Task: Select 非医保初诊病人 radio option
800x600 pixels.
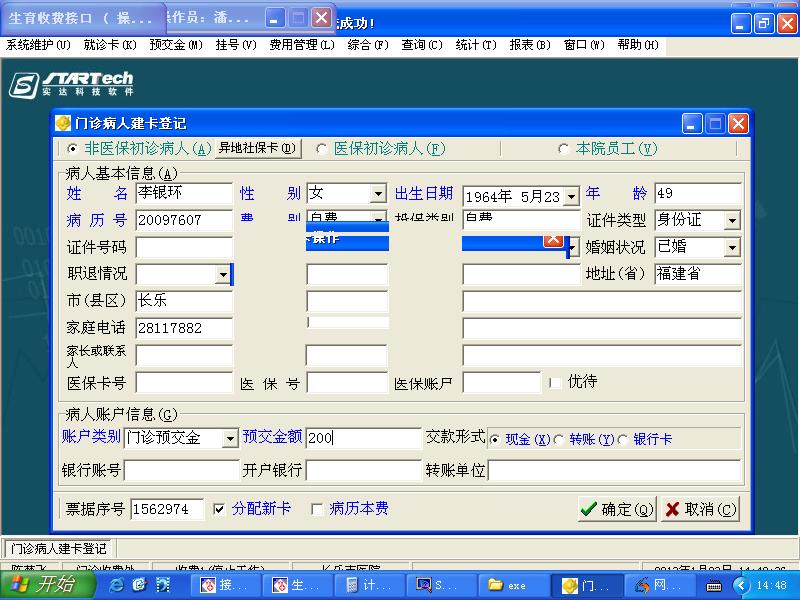Action: [x=72, y=149]
